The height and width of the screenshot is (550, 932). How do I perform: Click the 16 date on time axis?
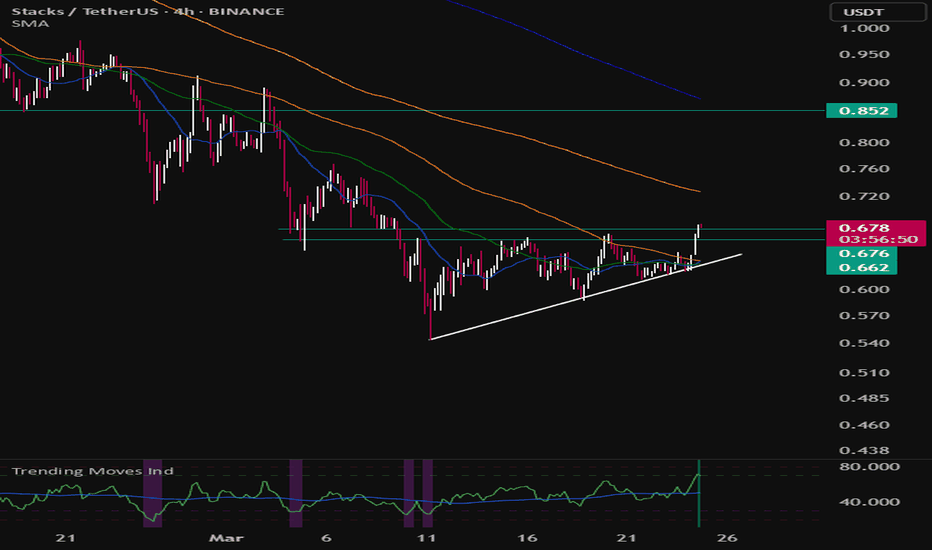pos(527,538)
